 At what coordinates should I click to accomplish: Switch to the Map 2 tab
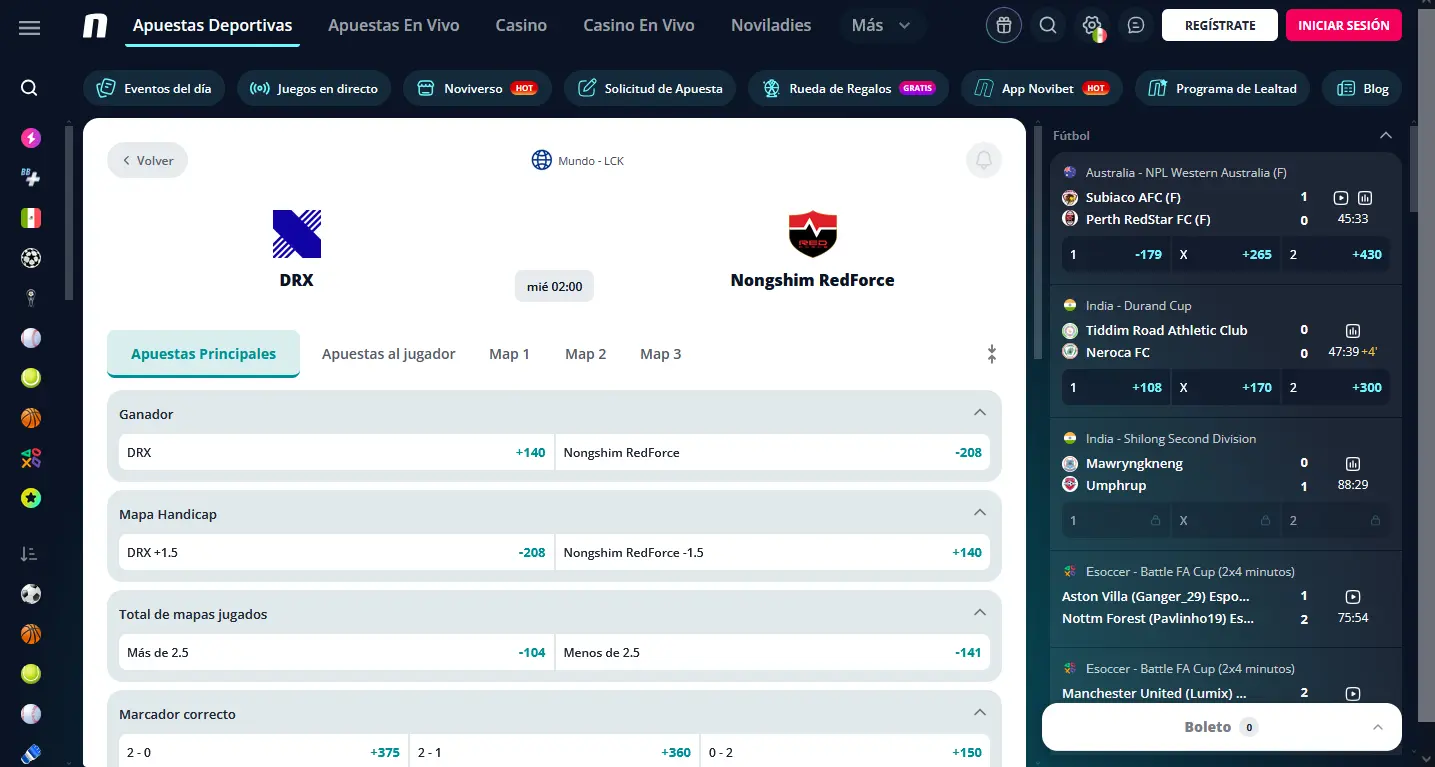point(586,354)
